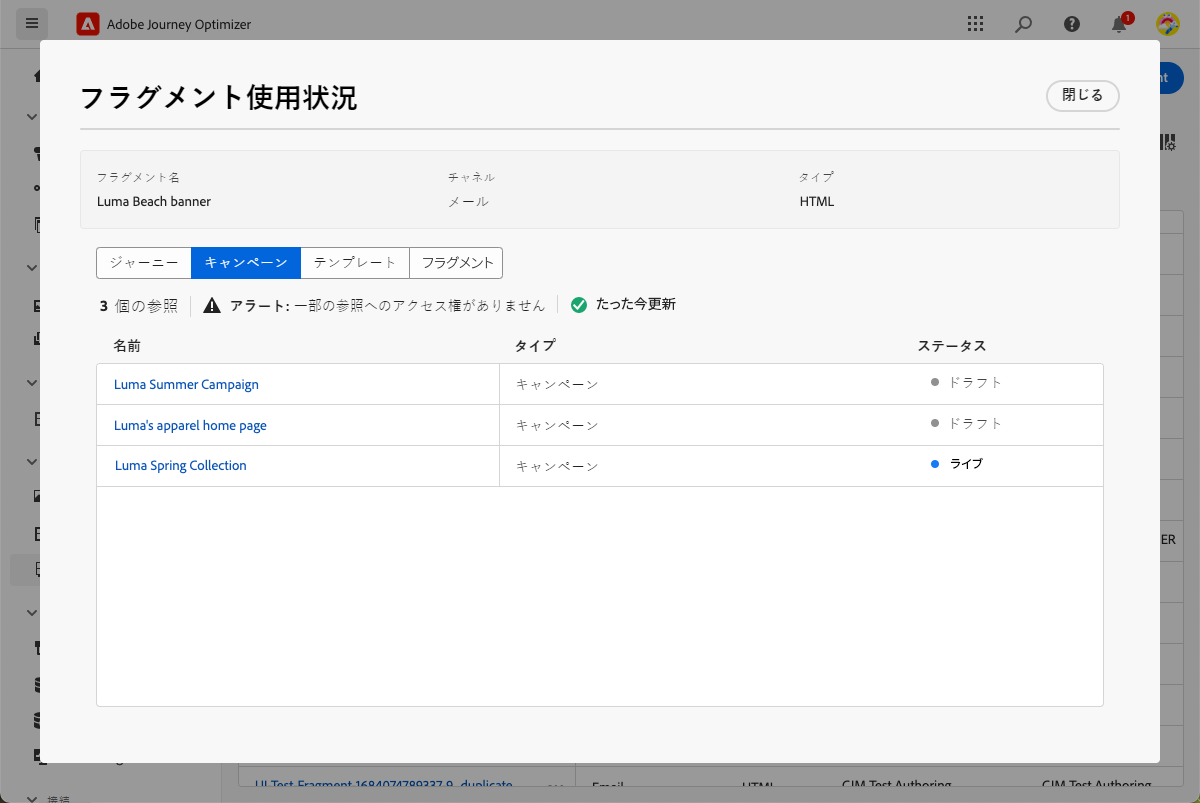The height and width of the screenshot is (803, 1200).
Task: Switch to the ジャーニー tab
Action: point(144,263)
